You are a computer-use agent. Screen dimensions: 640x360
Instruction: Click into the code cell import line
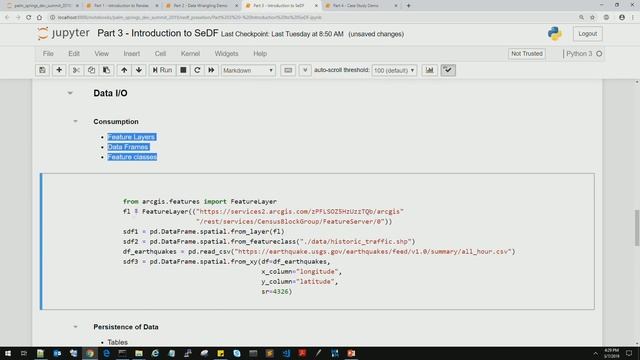coord(200,202)
